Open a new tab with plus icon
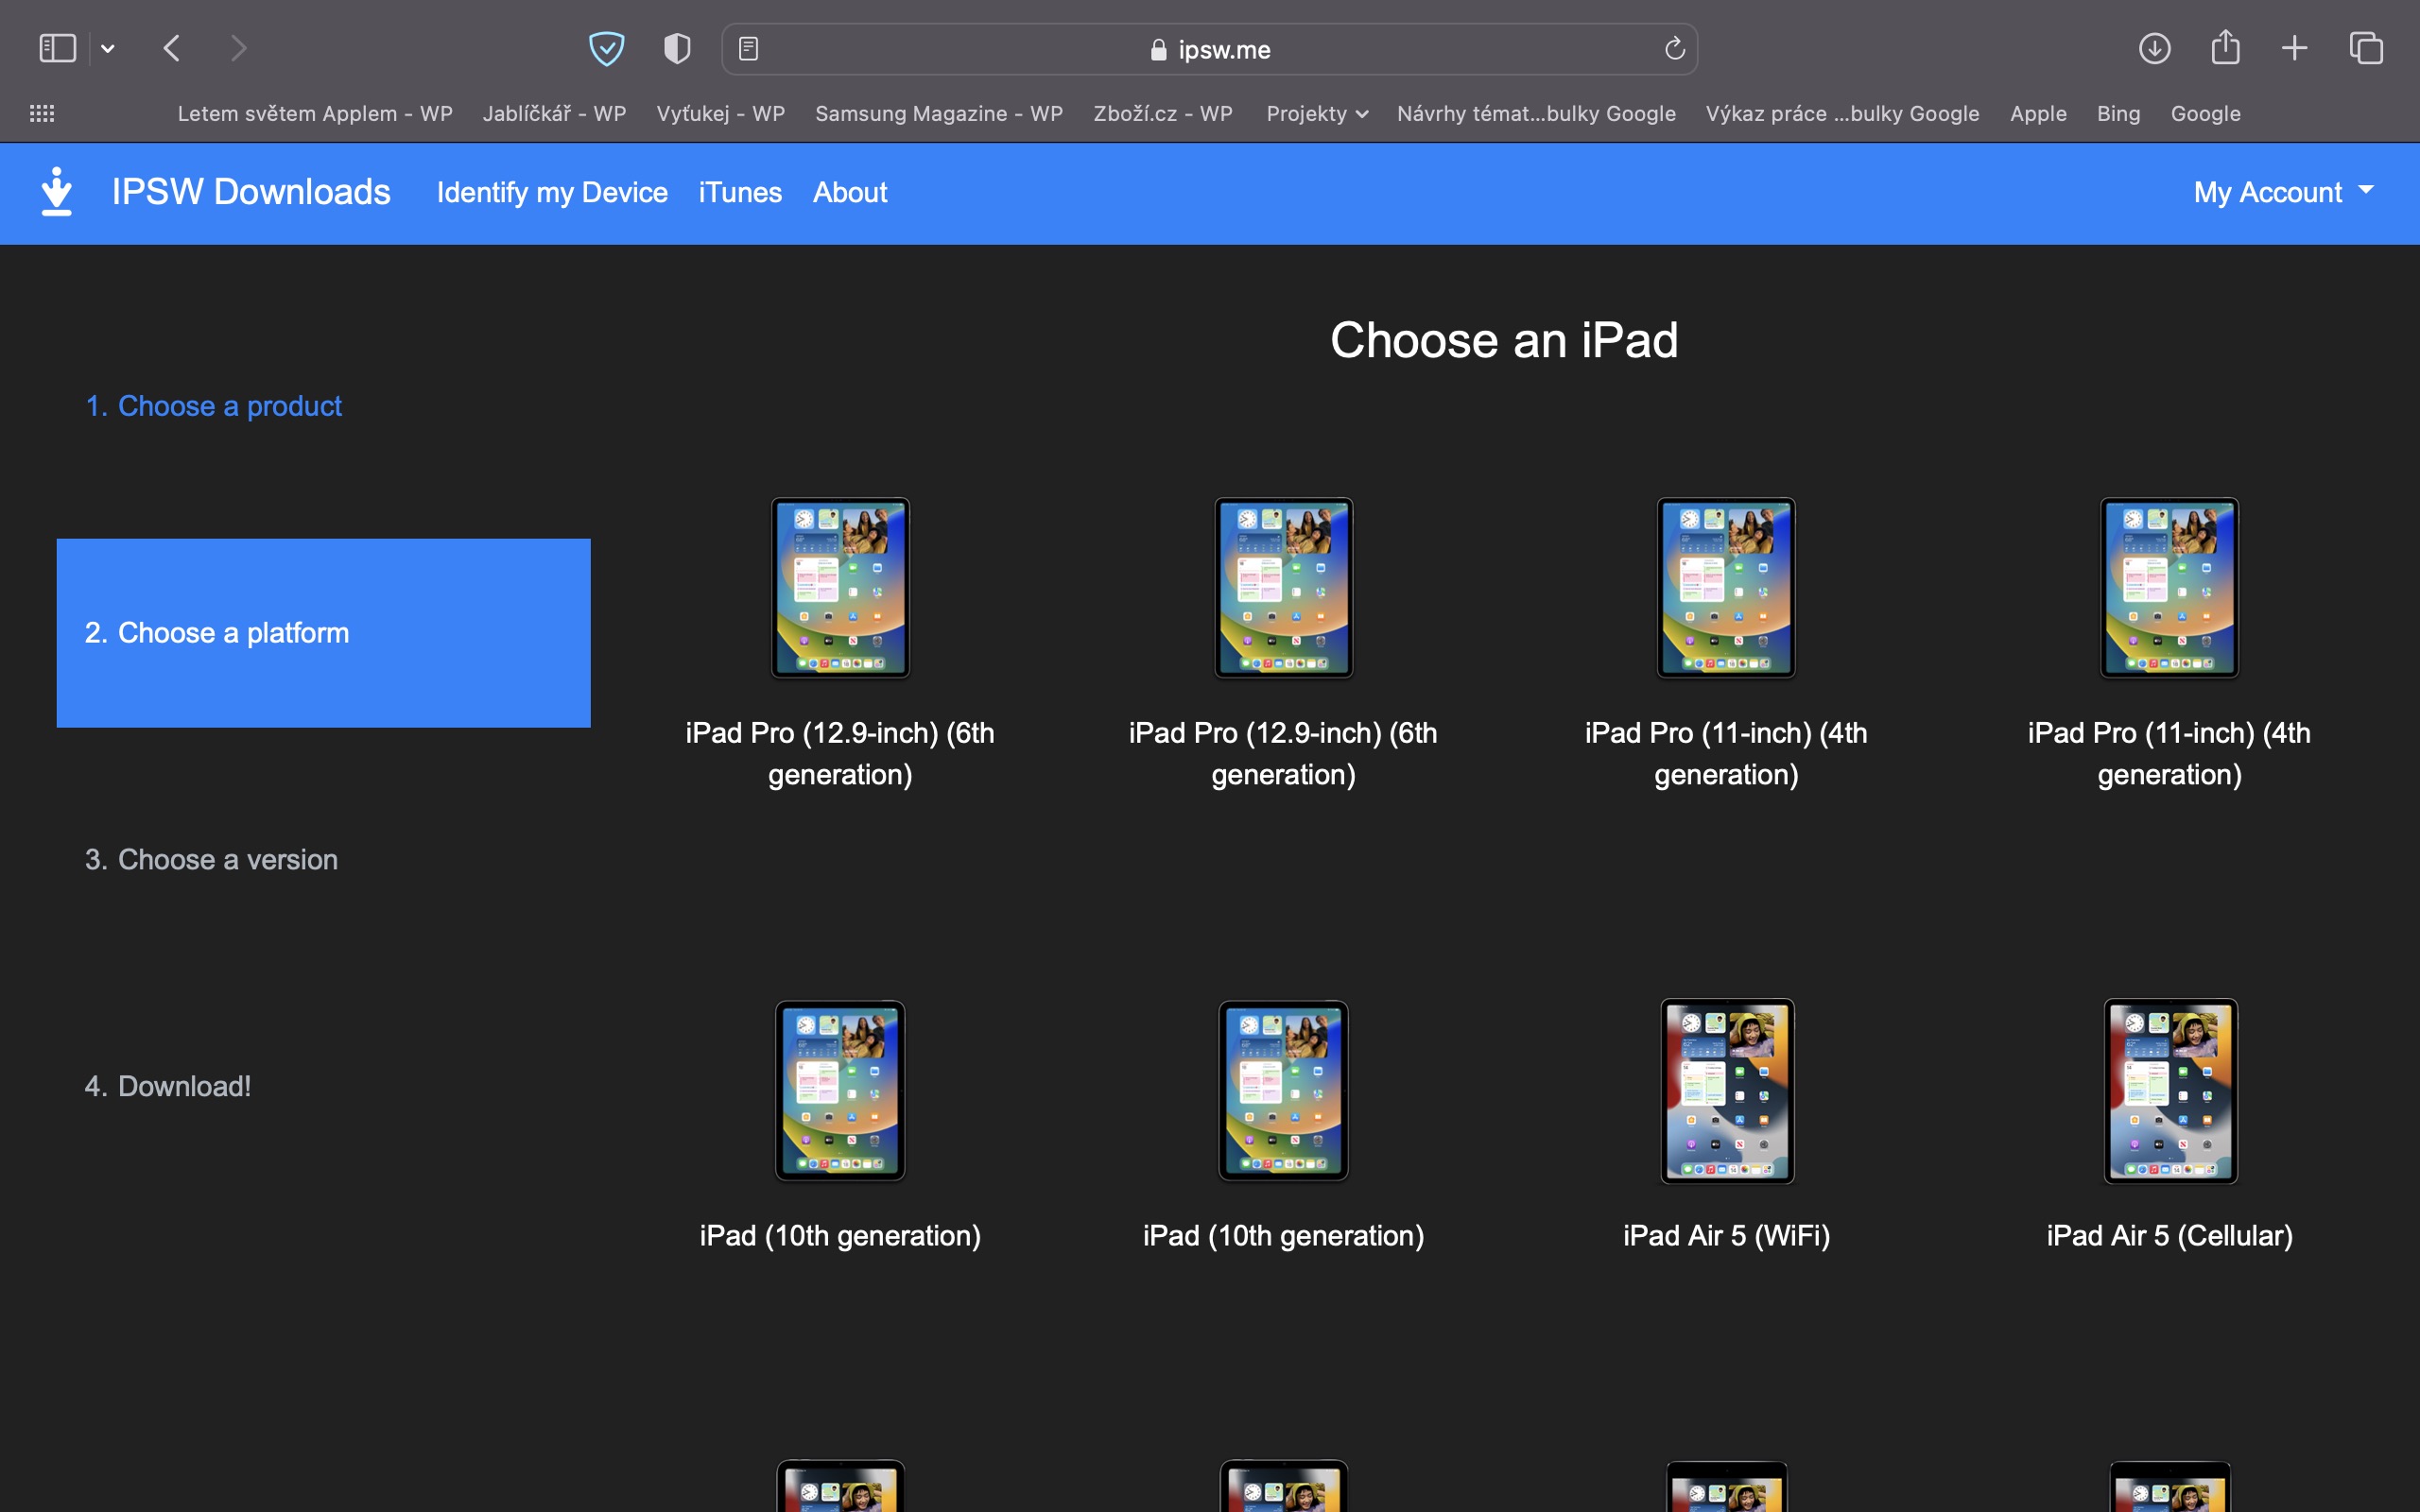2420x1512 pixels. point(2294,48)
